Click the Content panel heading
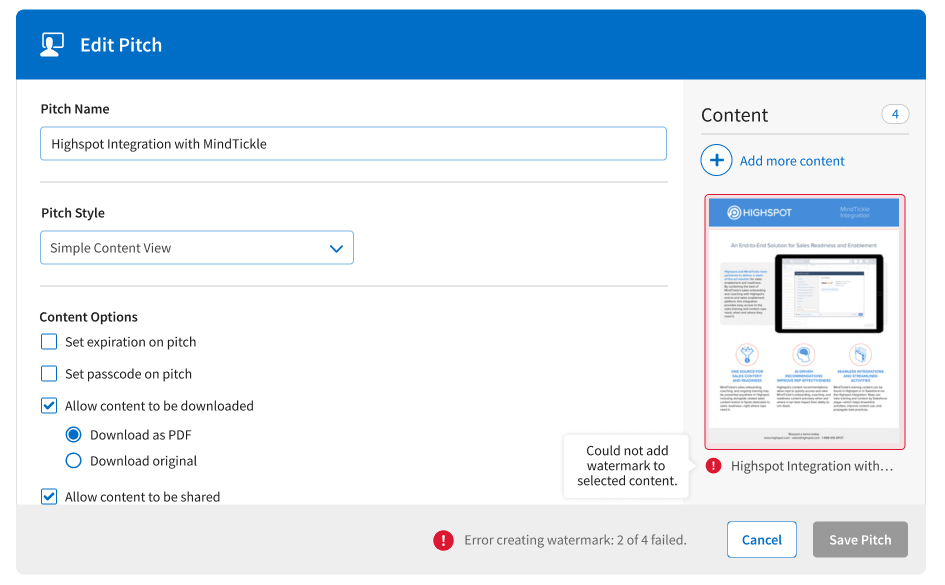945x585 pixels. click(734, 114)
